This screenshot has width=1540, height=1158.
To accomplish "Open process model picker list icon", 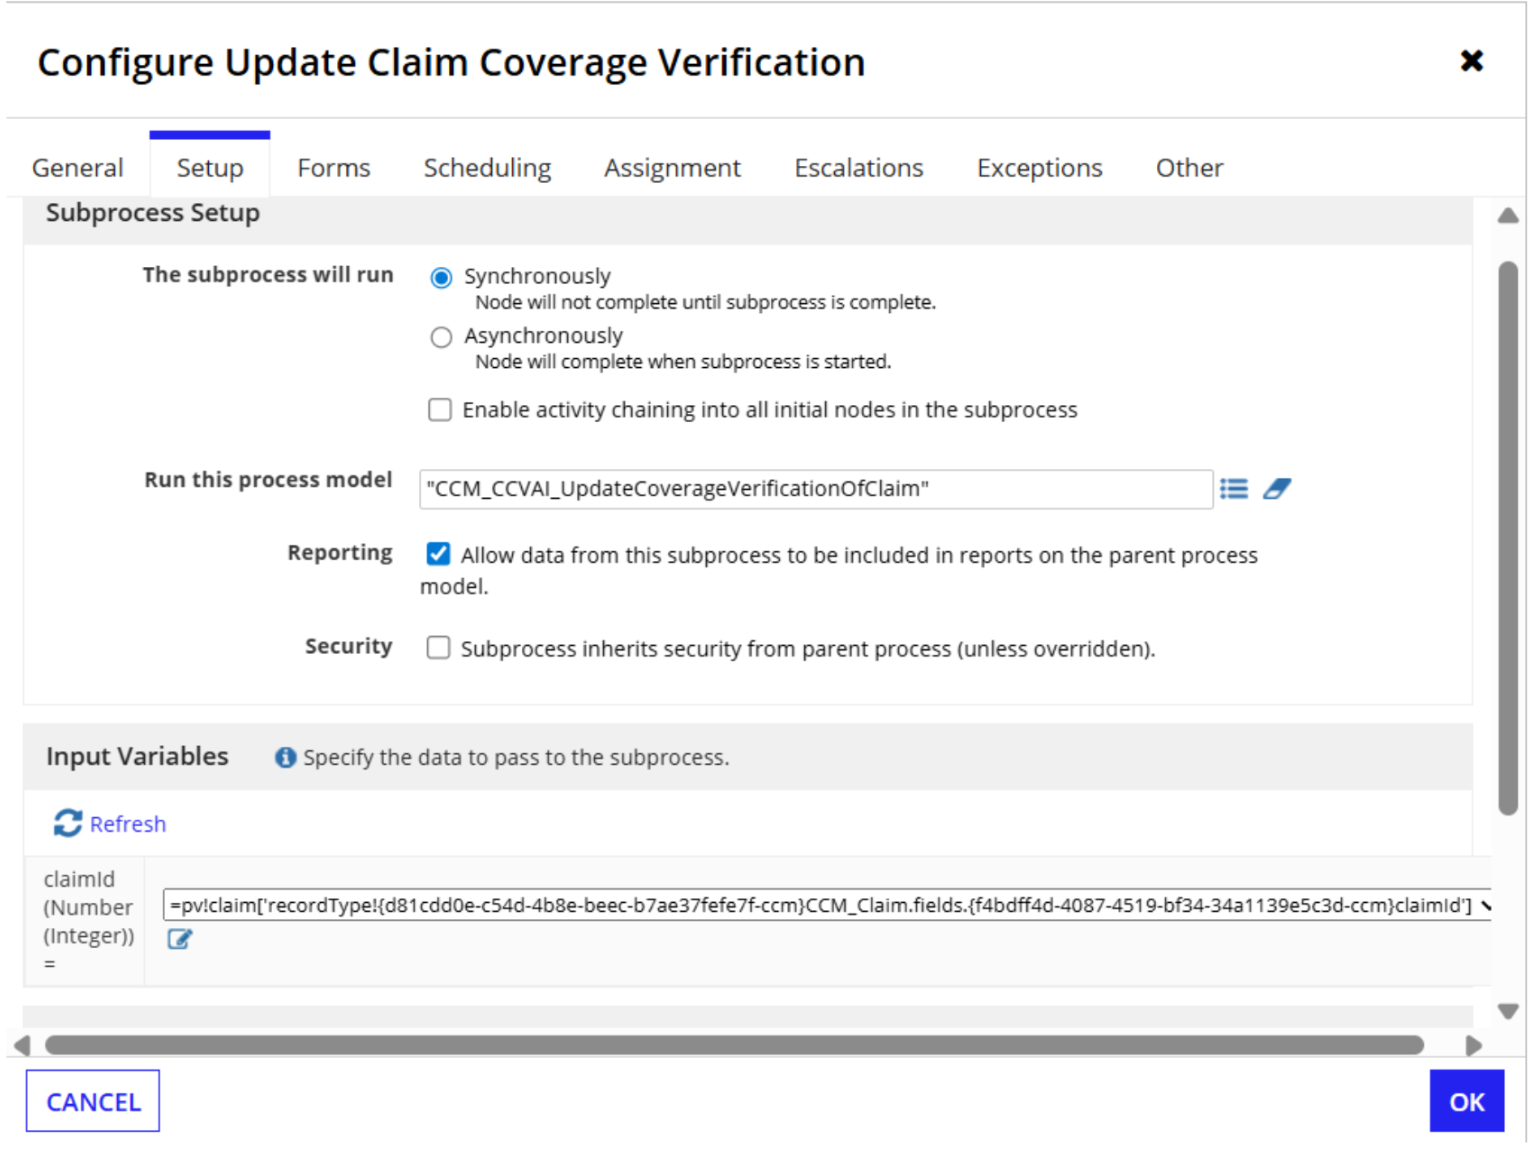I will pyautogui.click(x=1233, y=489).
